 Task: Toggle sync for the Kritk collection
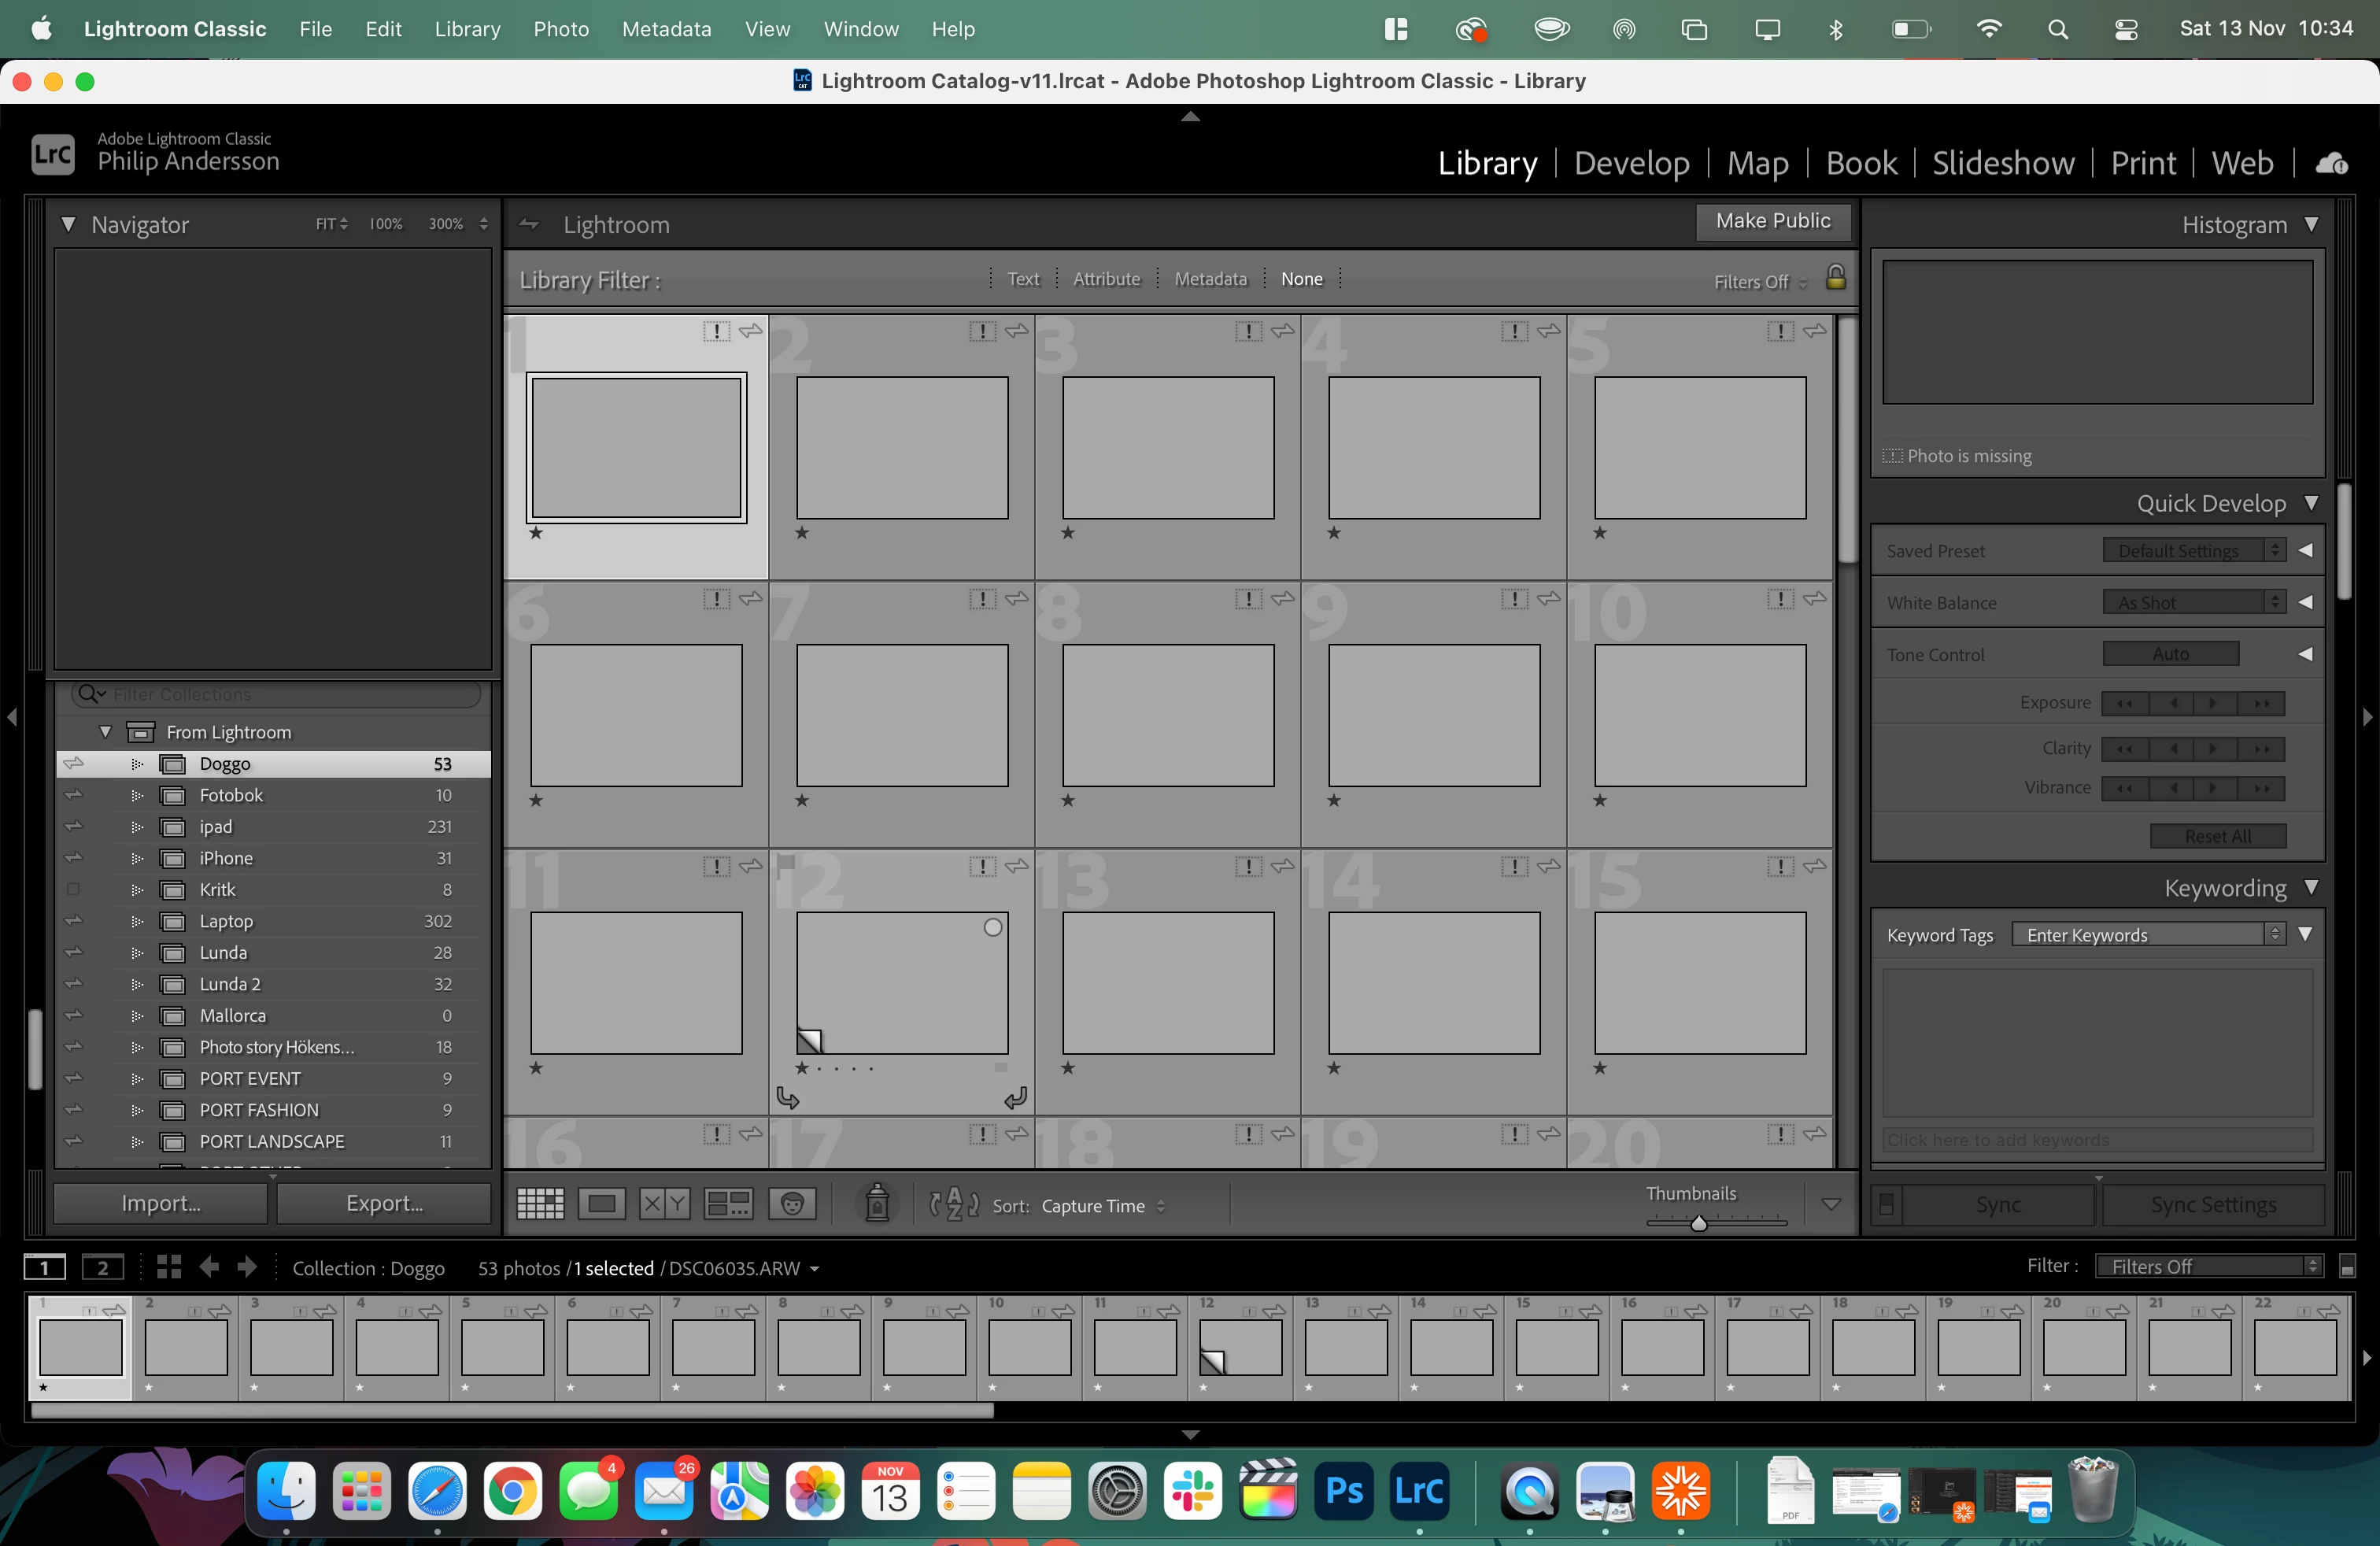click(x=73, y=889)
